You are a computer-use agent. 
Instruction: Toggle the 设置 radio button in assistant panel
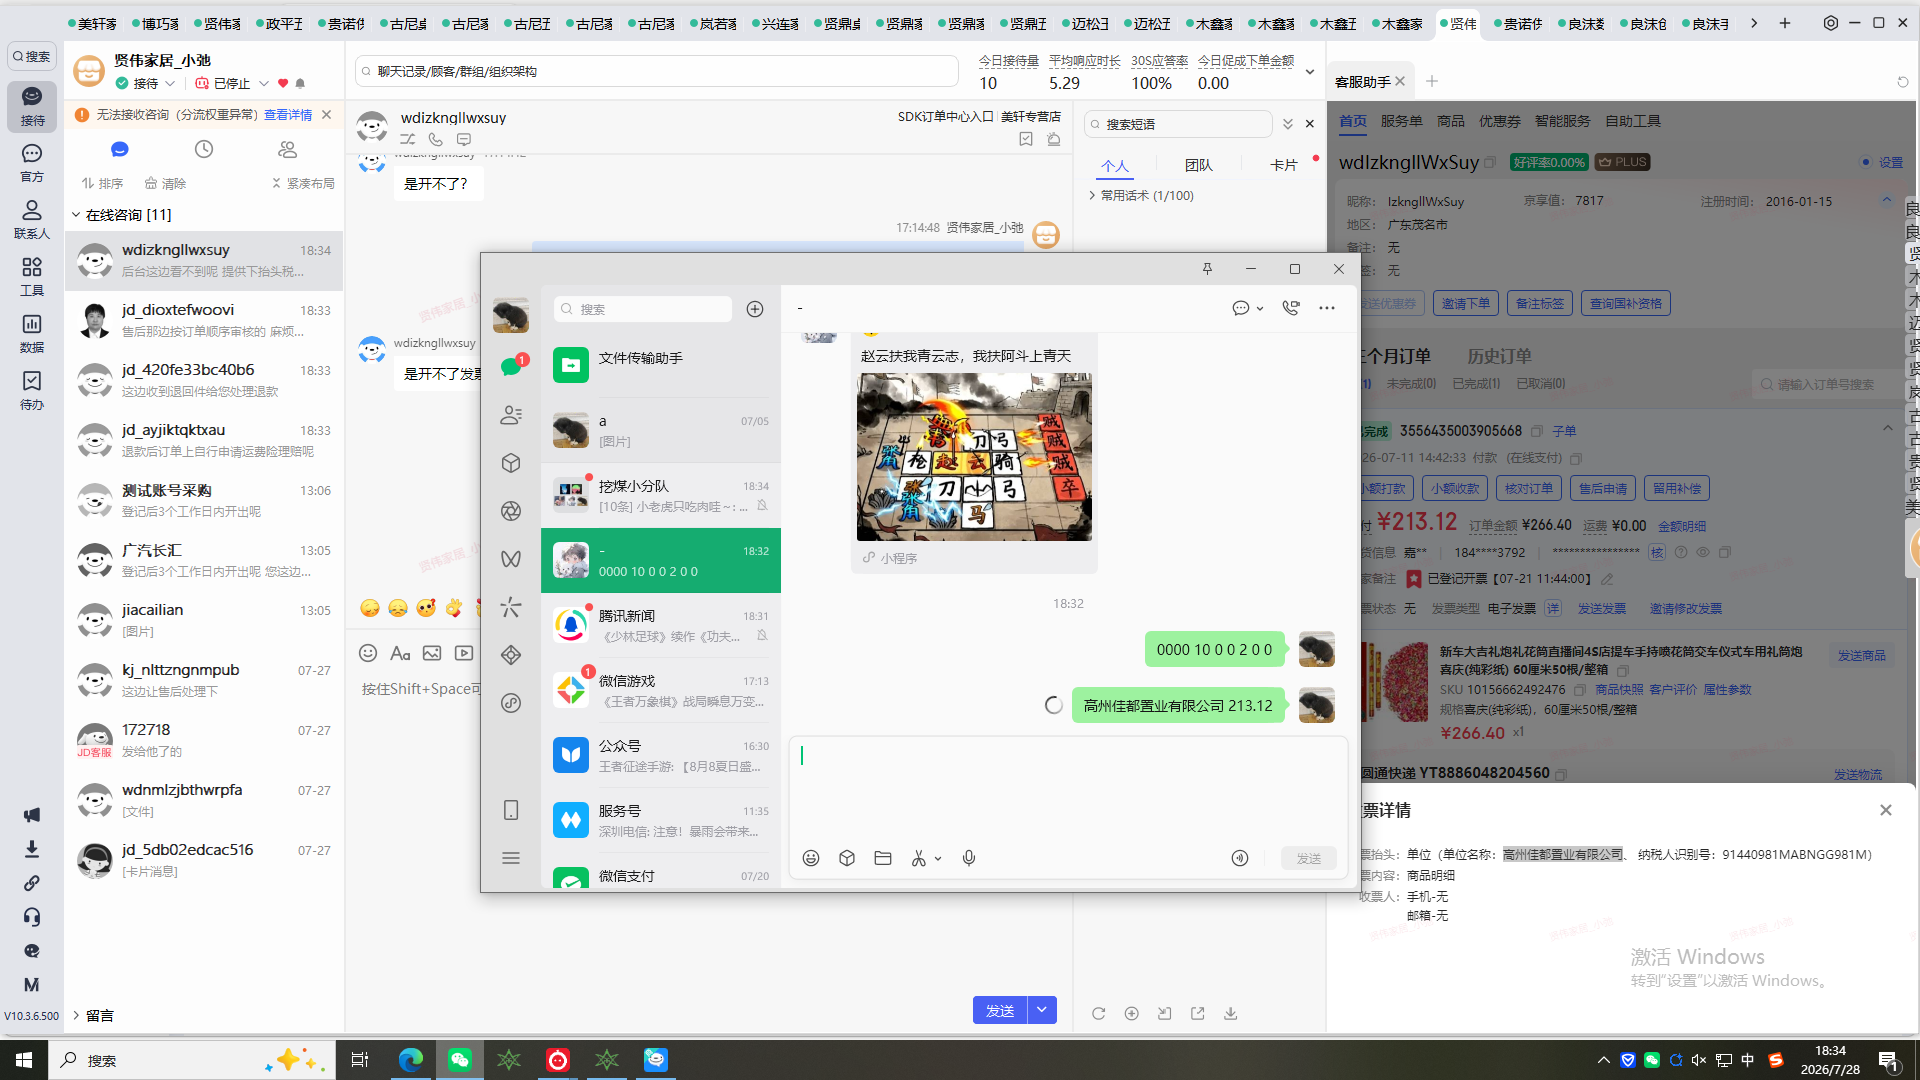(x=1866, y=162)
